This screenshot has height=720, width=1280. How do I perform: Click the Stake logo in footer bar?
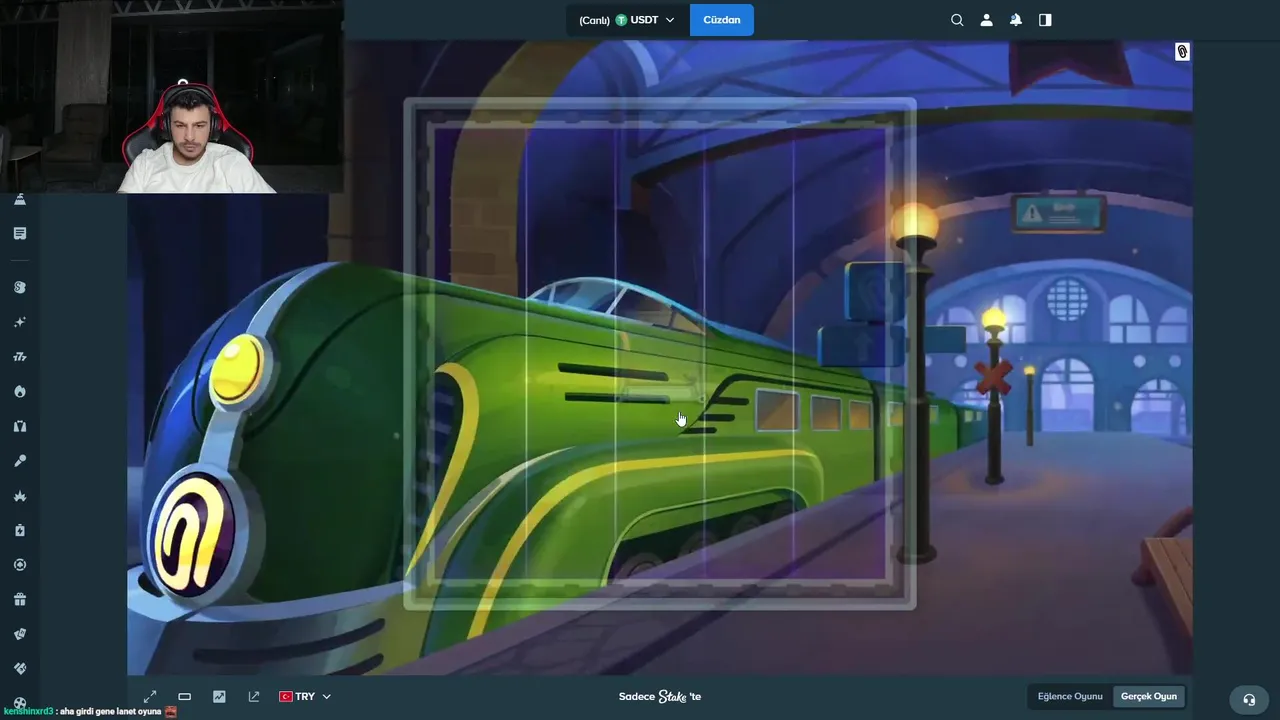(x=673, y=696)
